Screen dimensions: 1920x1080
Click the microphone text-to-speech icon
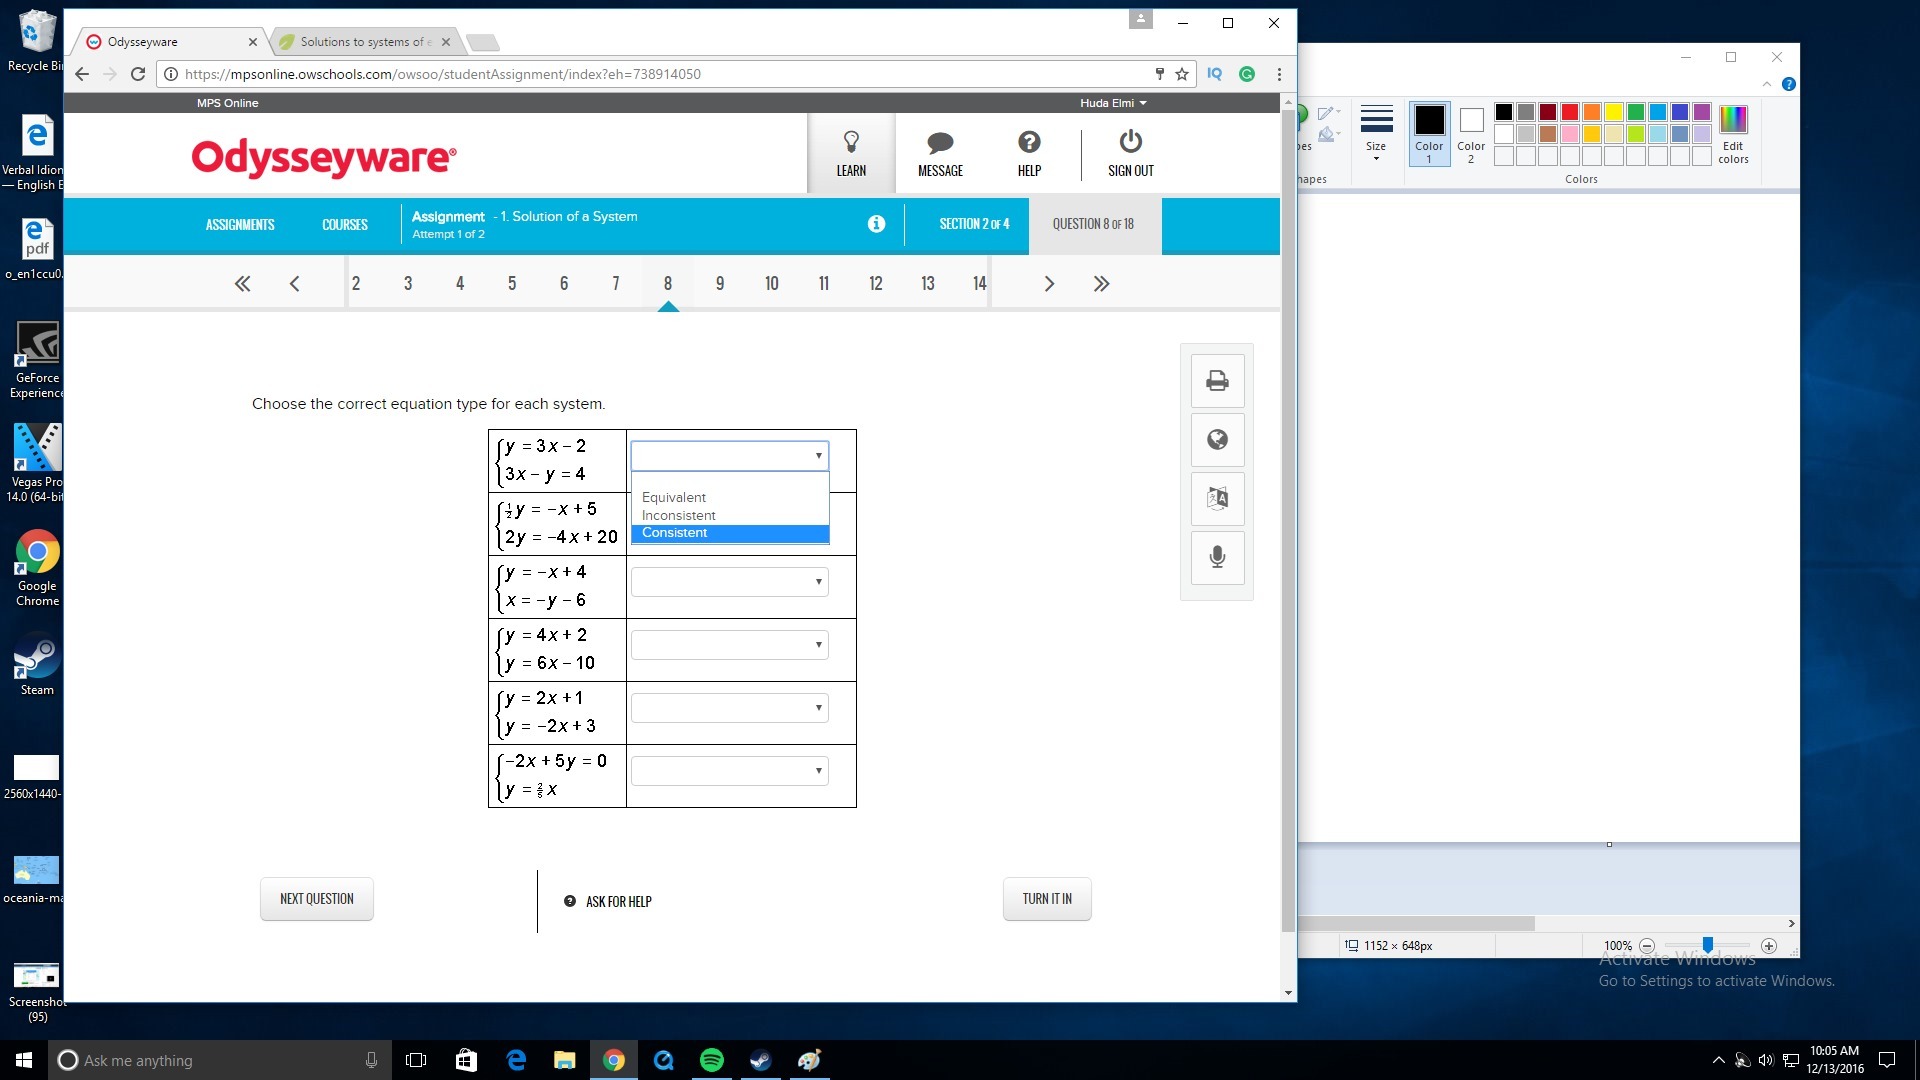[1217, 557]
